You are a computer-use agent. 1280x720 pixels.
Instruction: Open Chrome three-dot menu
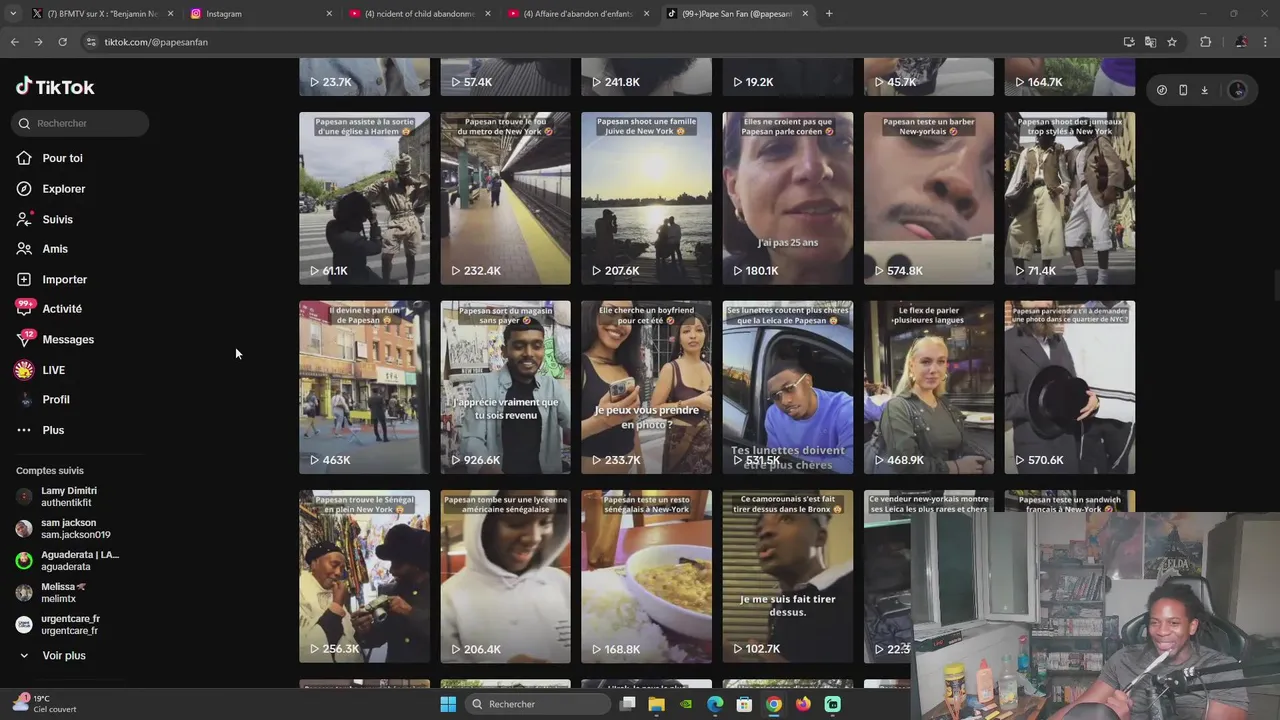pos(1265,42)
